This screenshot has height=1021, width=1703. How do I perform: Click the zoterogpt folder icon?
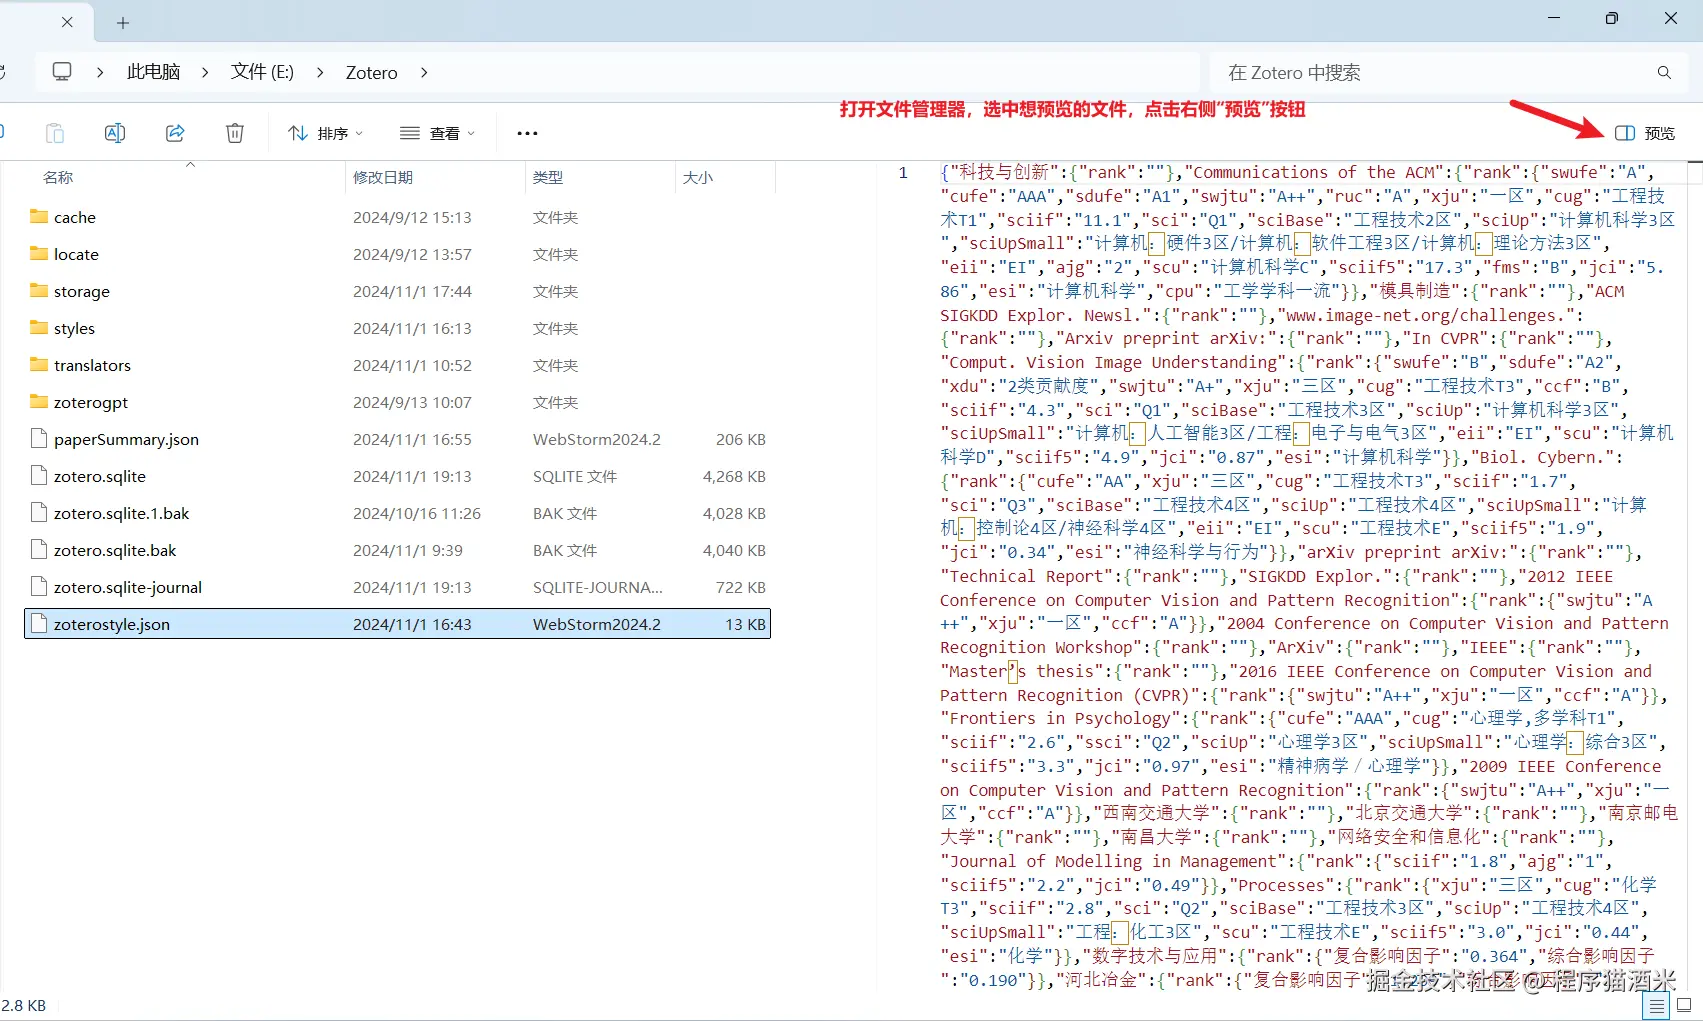[x=39, y=401]
